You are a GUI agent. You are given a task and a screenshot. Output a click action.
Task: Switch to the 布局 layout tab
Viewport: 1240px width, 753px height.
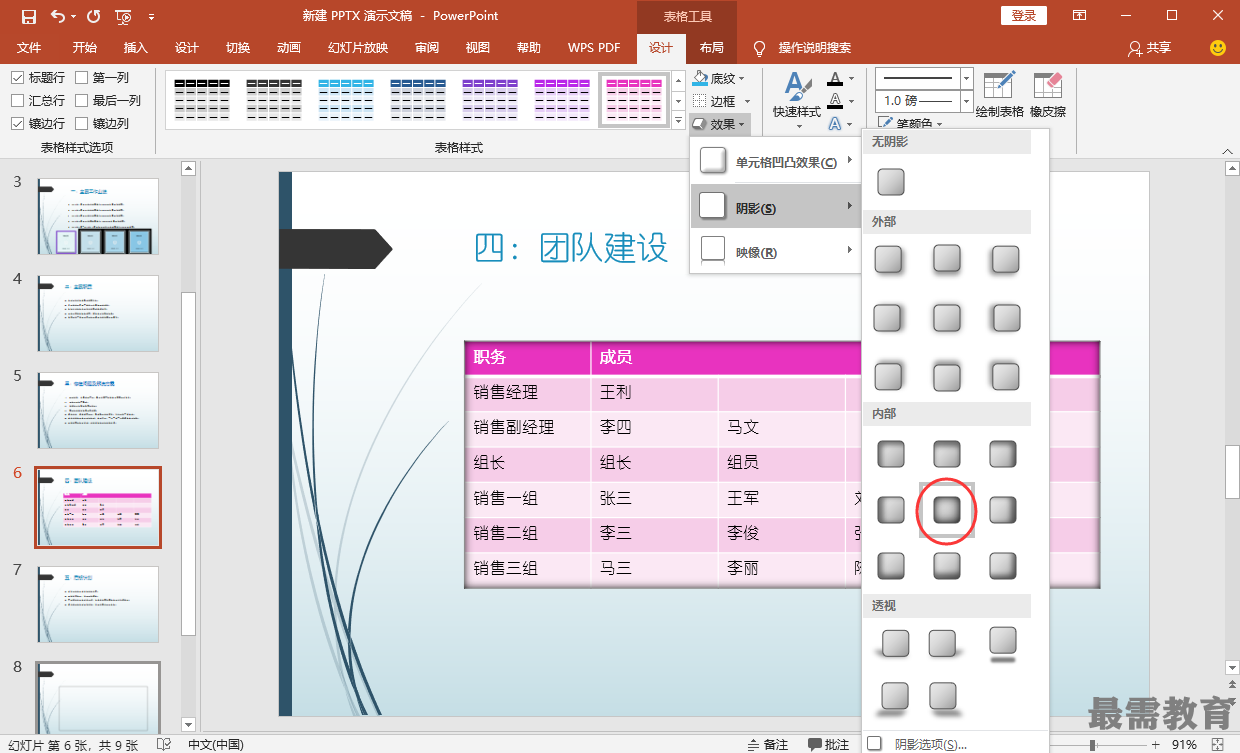point(711,48)
